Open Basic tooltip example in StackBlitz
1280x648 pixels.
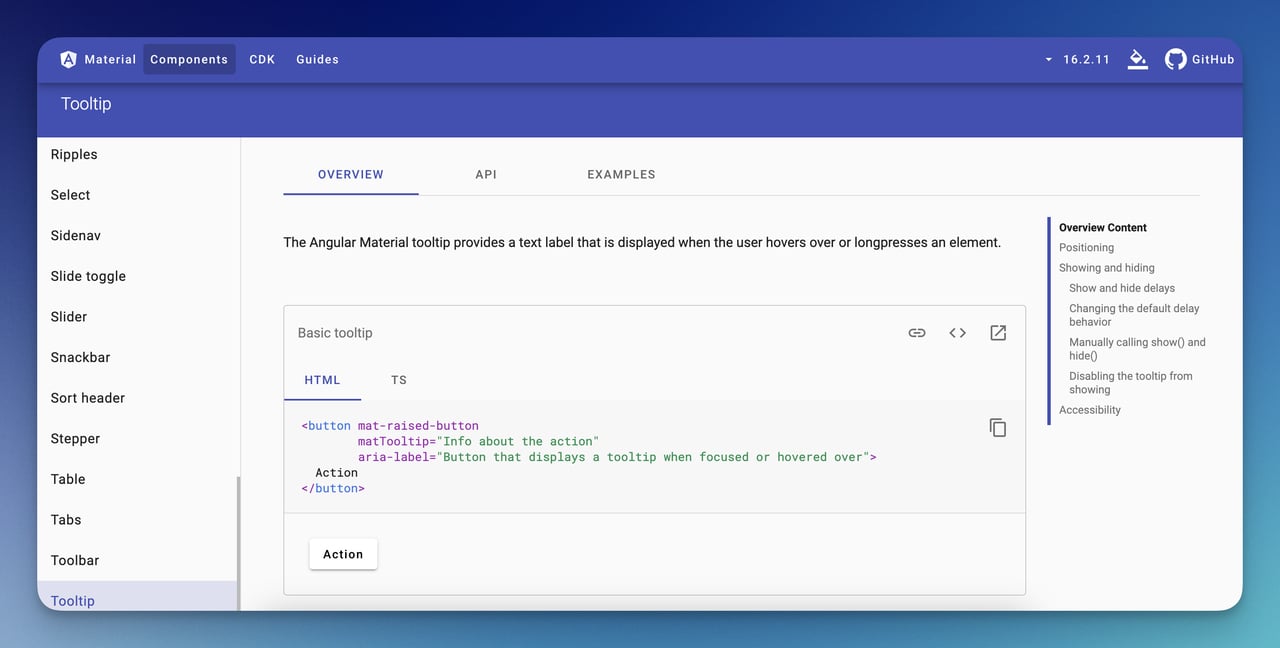click(x=998, y=333)
